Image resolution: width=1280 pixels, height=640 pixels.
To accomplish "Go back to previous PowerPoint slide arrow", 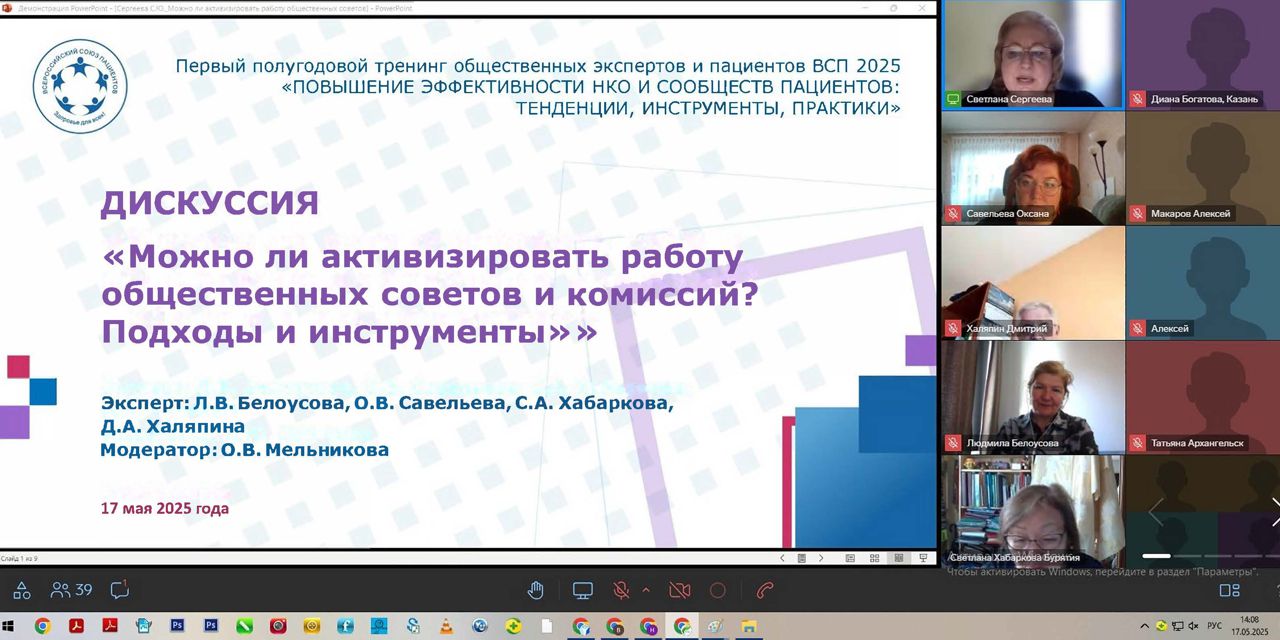I will click(x=782, y=558).
